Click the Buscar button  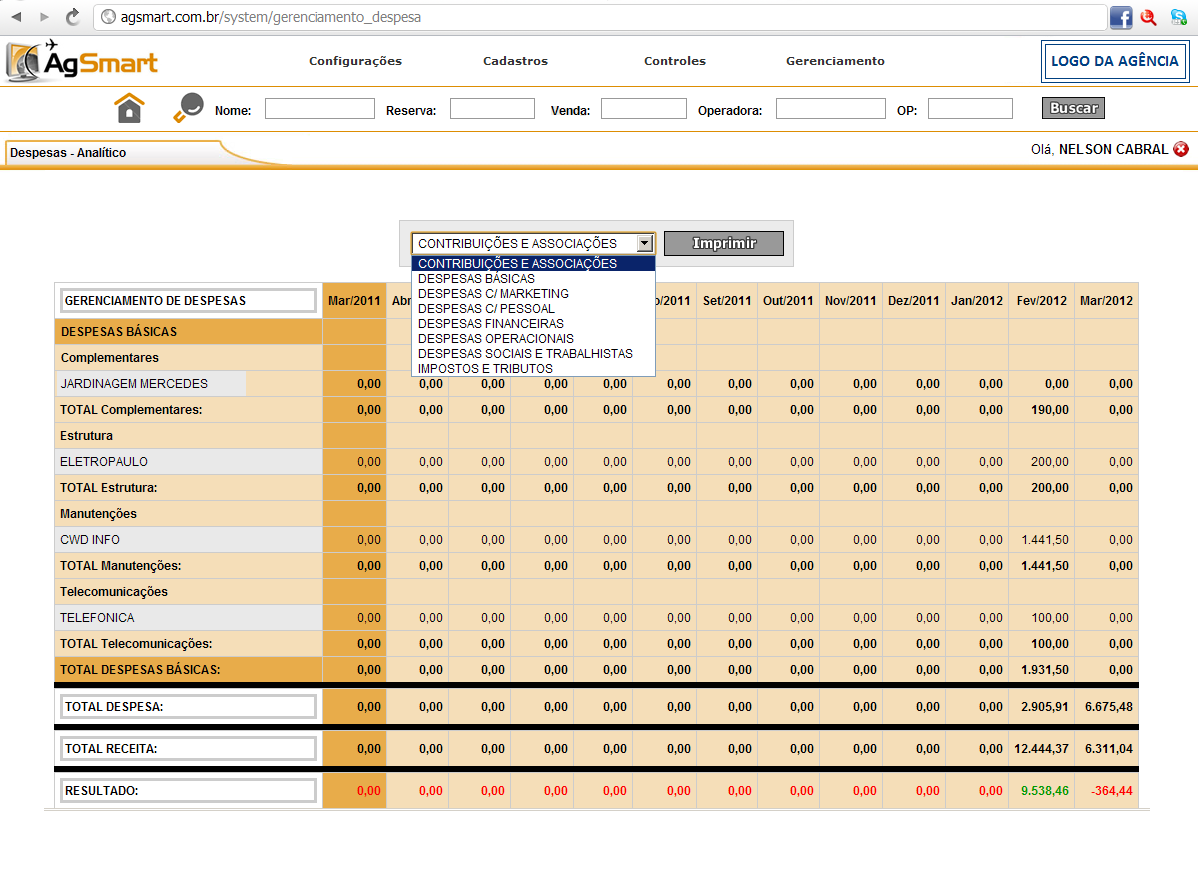1073,108
